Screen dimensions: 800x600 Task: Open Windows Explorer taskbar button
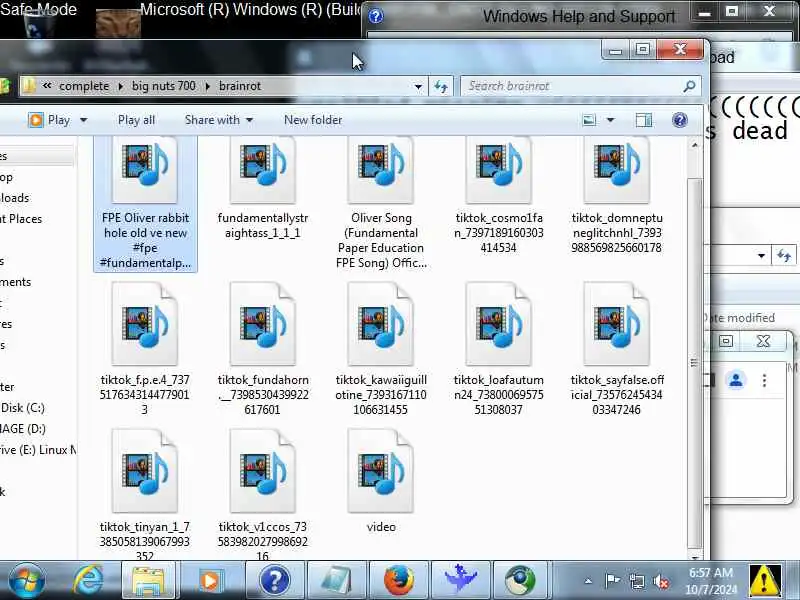pos(148,581)
